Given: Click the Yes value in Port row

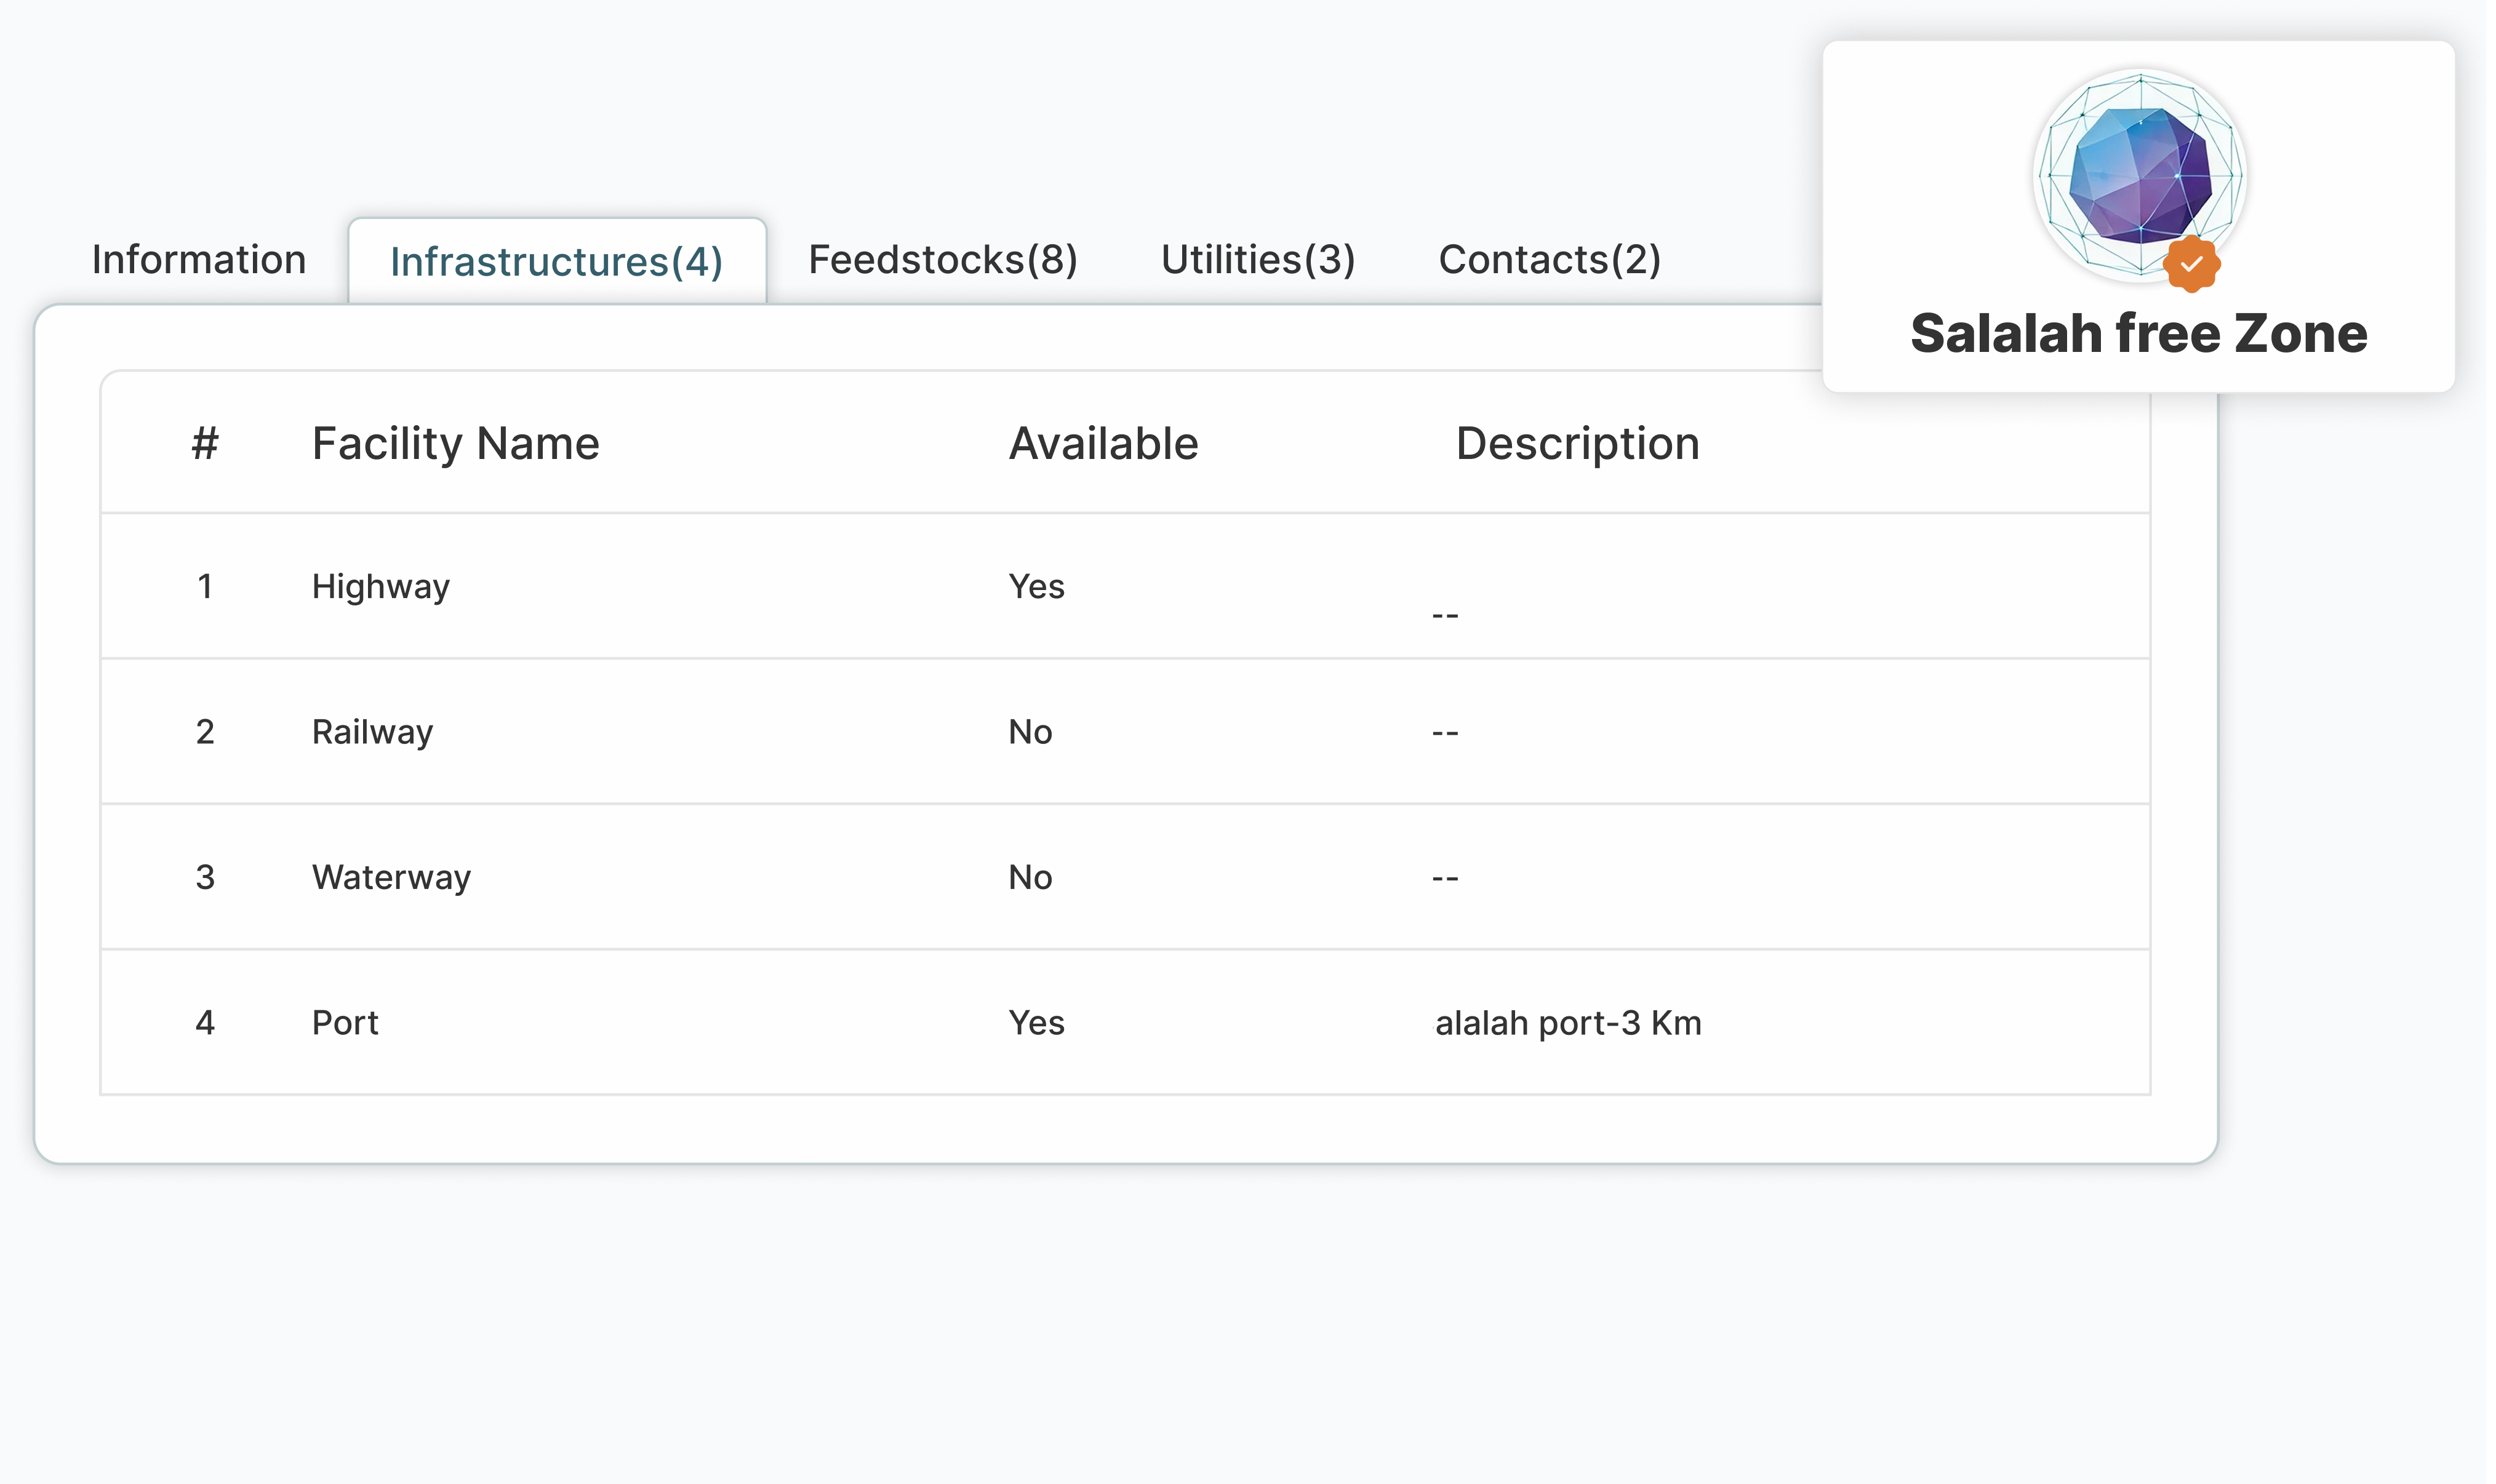Looking at the screenshot, I should [x=1037, y=1023].
